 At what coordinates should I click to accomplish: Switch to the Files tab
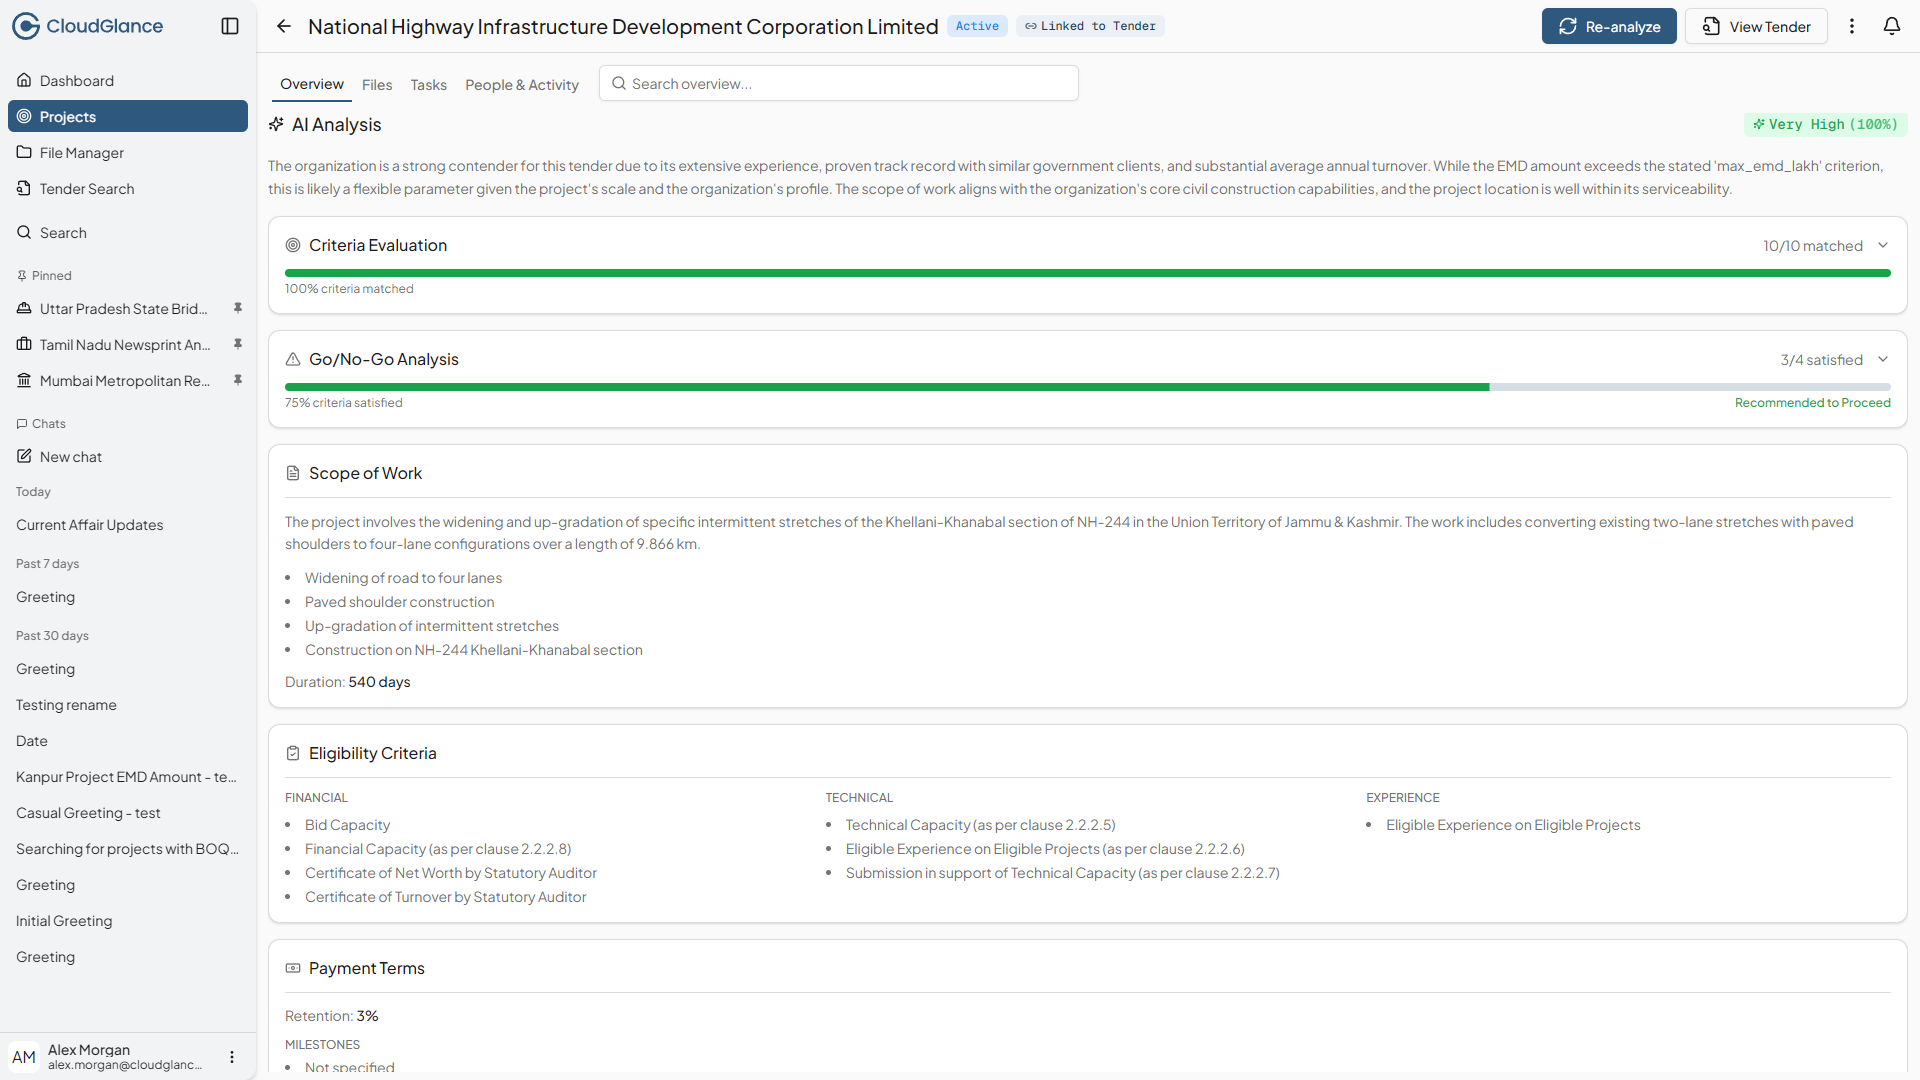pyautogui.click(x=377, y=85)
